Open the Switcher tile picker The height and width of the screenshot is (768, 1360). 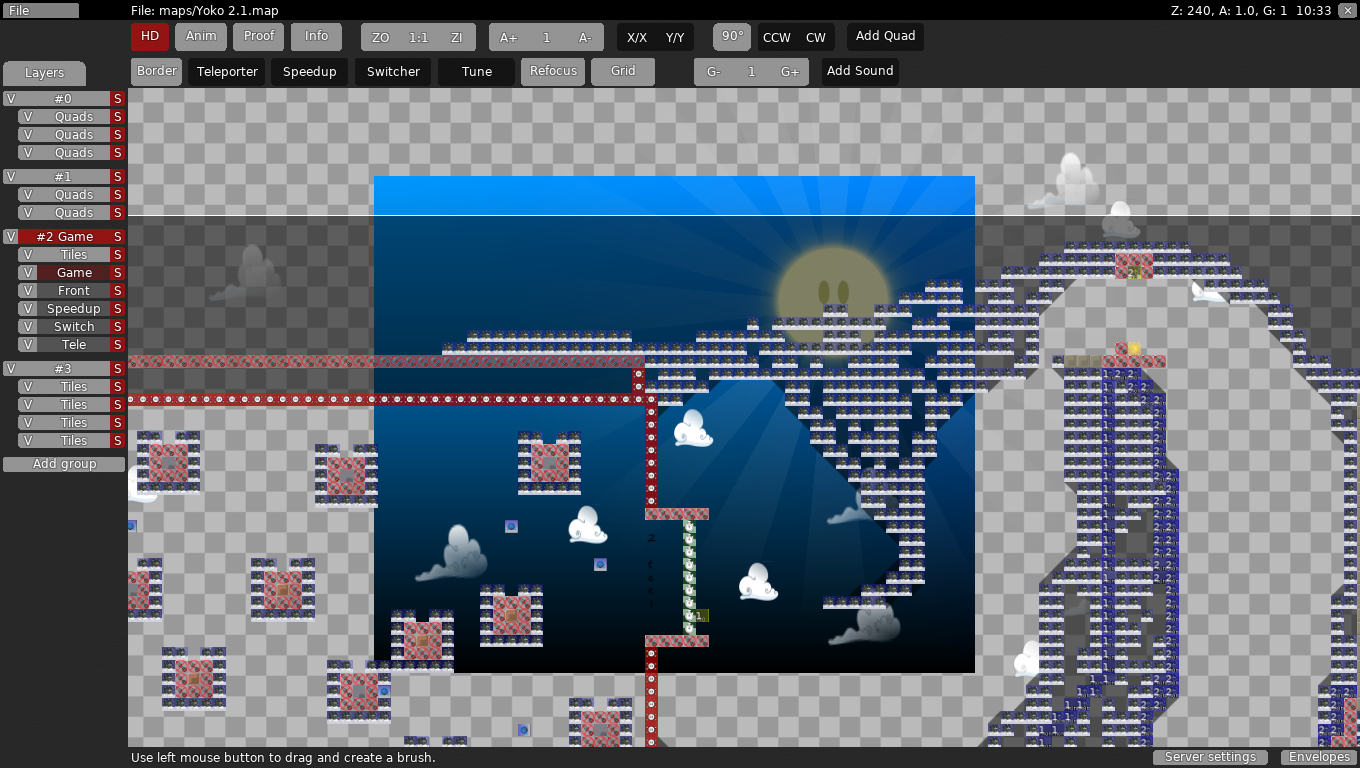click(392, 71)
